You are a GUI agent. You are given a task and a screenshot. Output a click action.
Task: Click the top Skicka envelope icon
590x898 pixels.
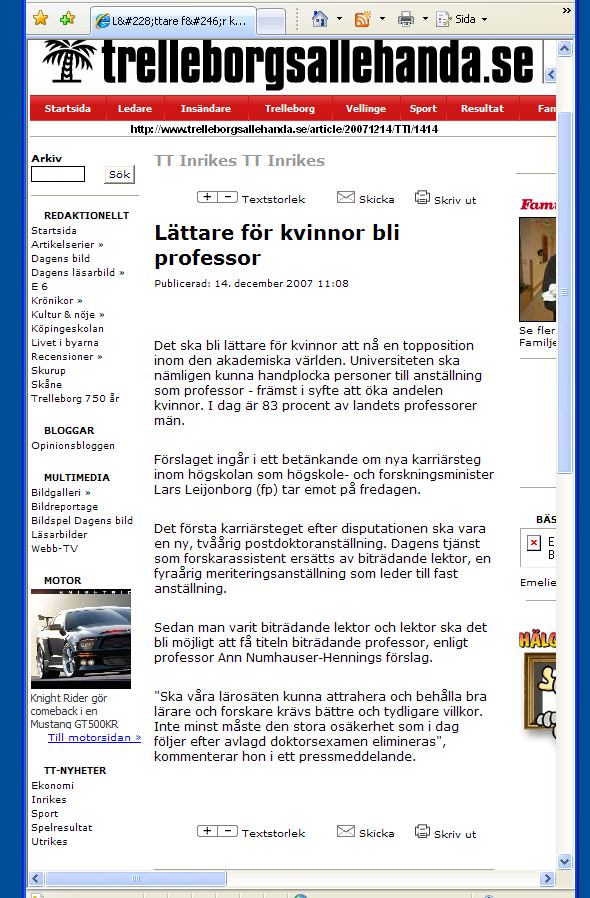pyautogui.click(x=346, y=197)
